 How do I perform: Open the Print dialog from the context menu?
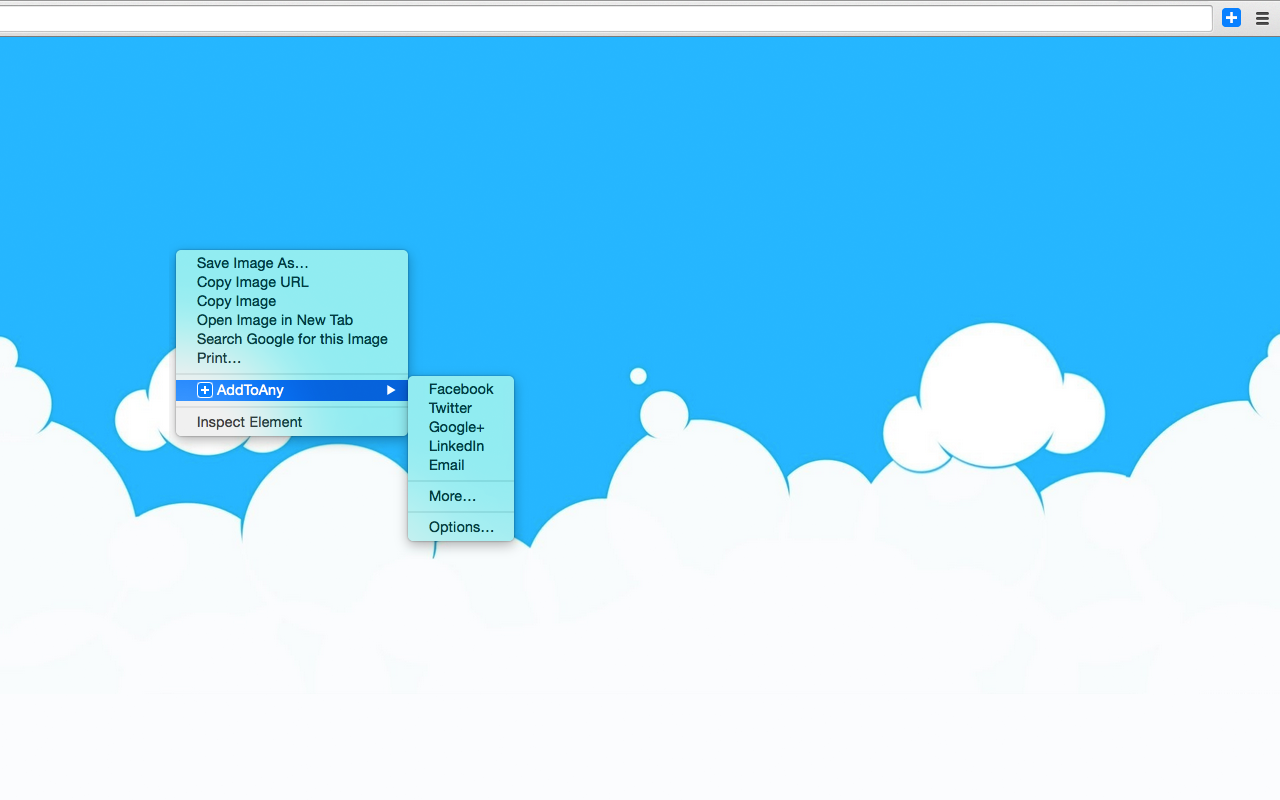point(218,358)
